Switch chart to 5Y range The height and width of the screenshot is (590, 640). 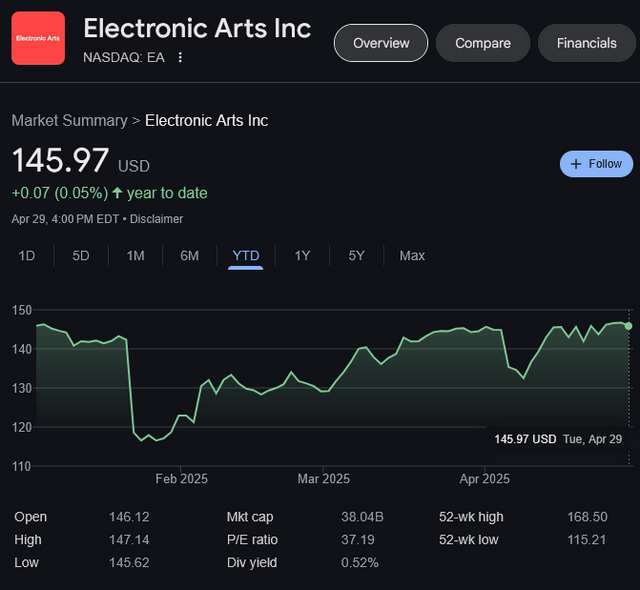[356, 256]
